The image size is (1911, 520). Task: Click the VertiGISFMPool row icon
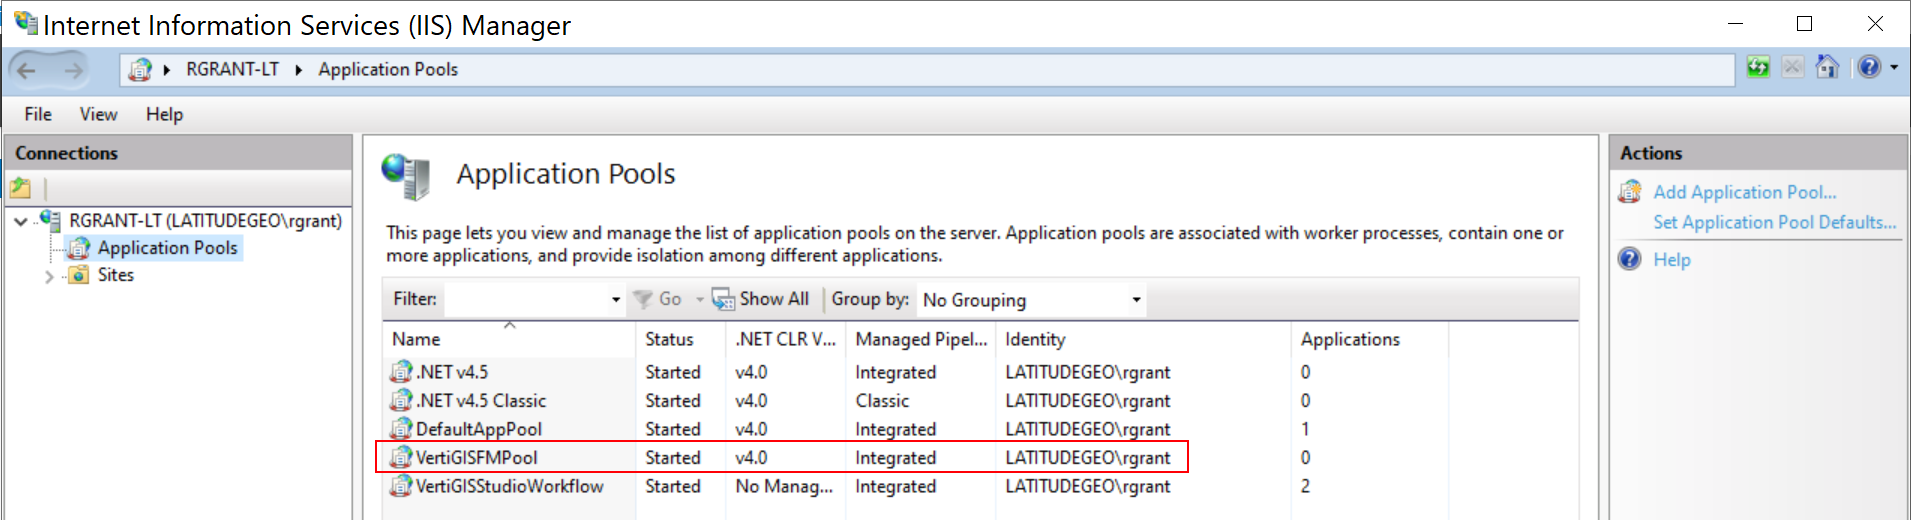click(x=401, y=457)
